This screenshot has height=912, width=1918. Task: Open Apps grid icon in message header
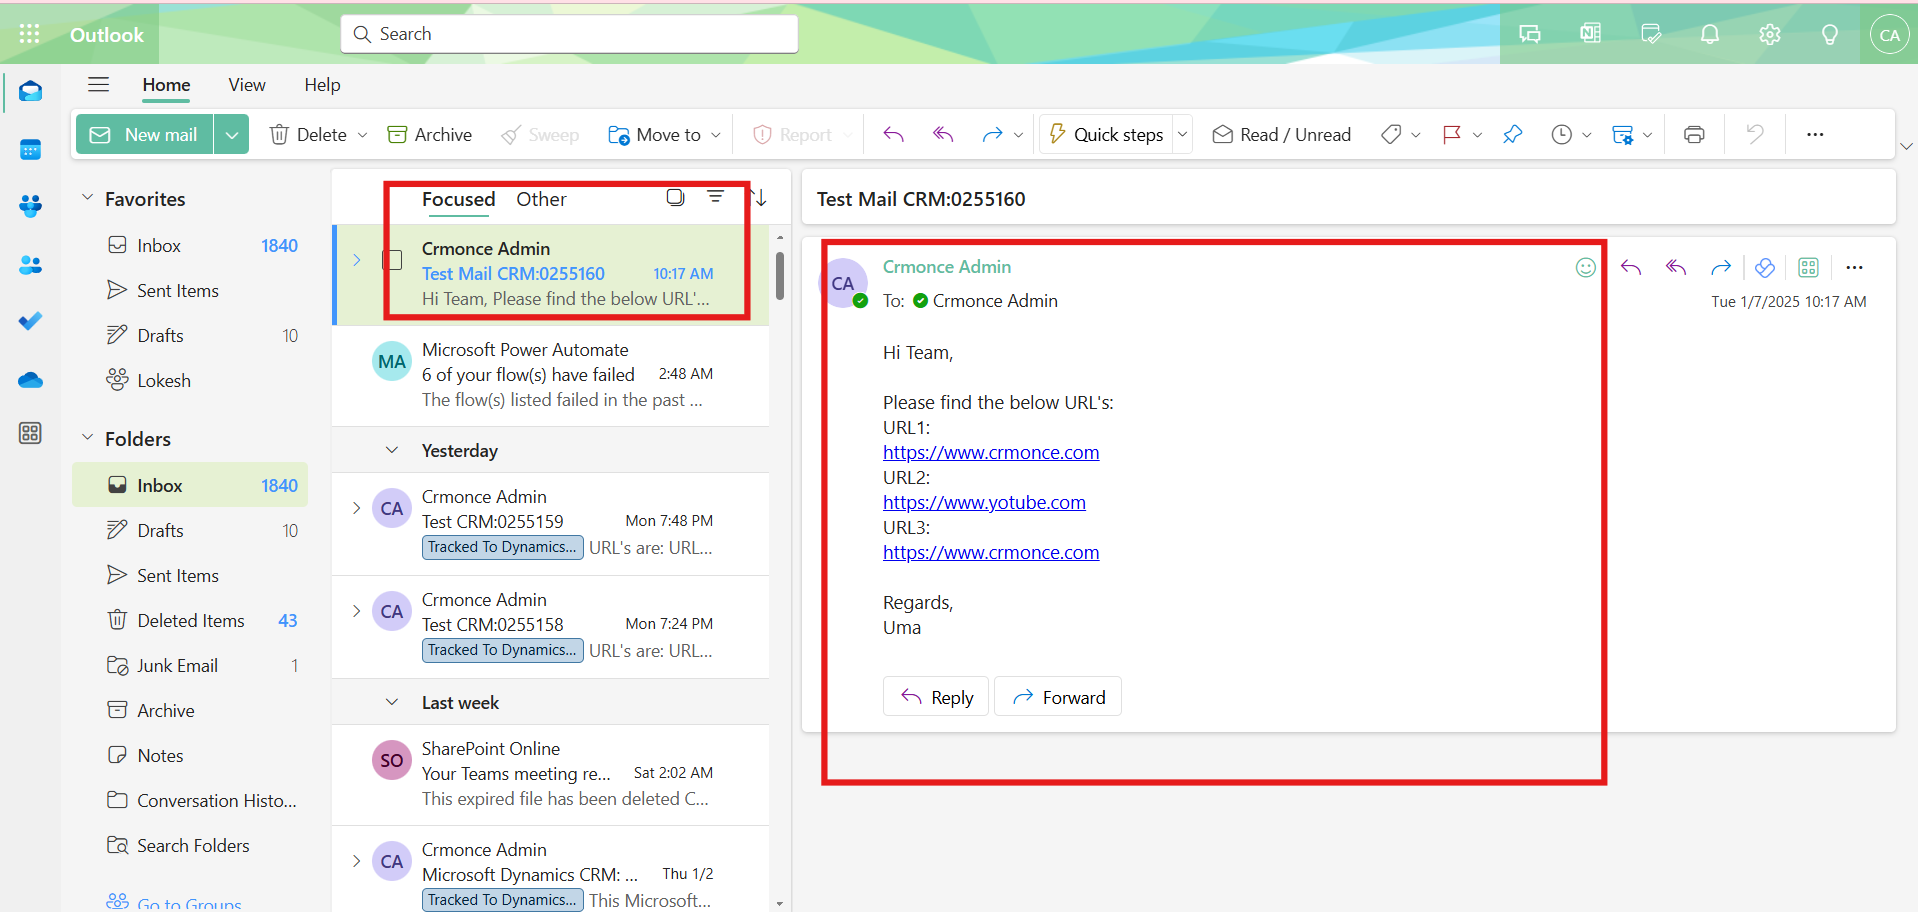click(x=1808, y=267)
